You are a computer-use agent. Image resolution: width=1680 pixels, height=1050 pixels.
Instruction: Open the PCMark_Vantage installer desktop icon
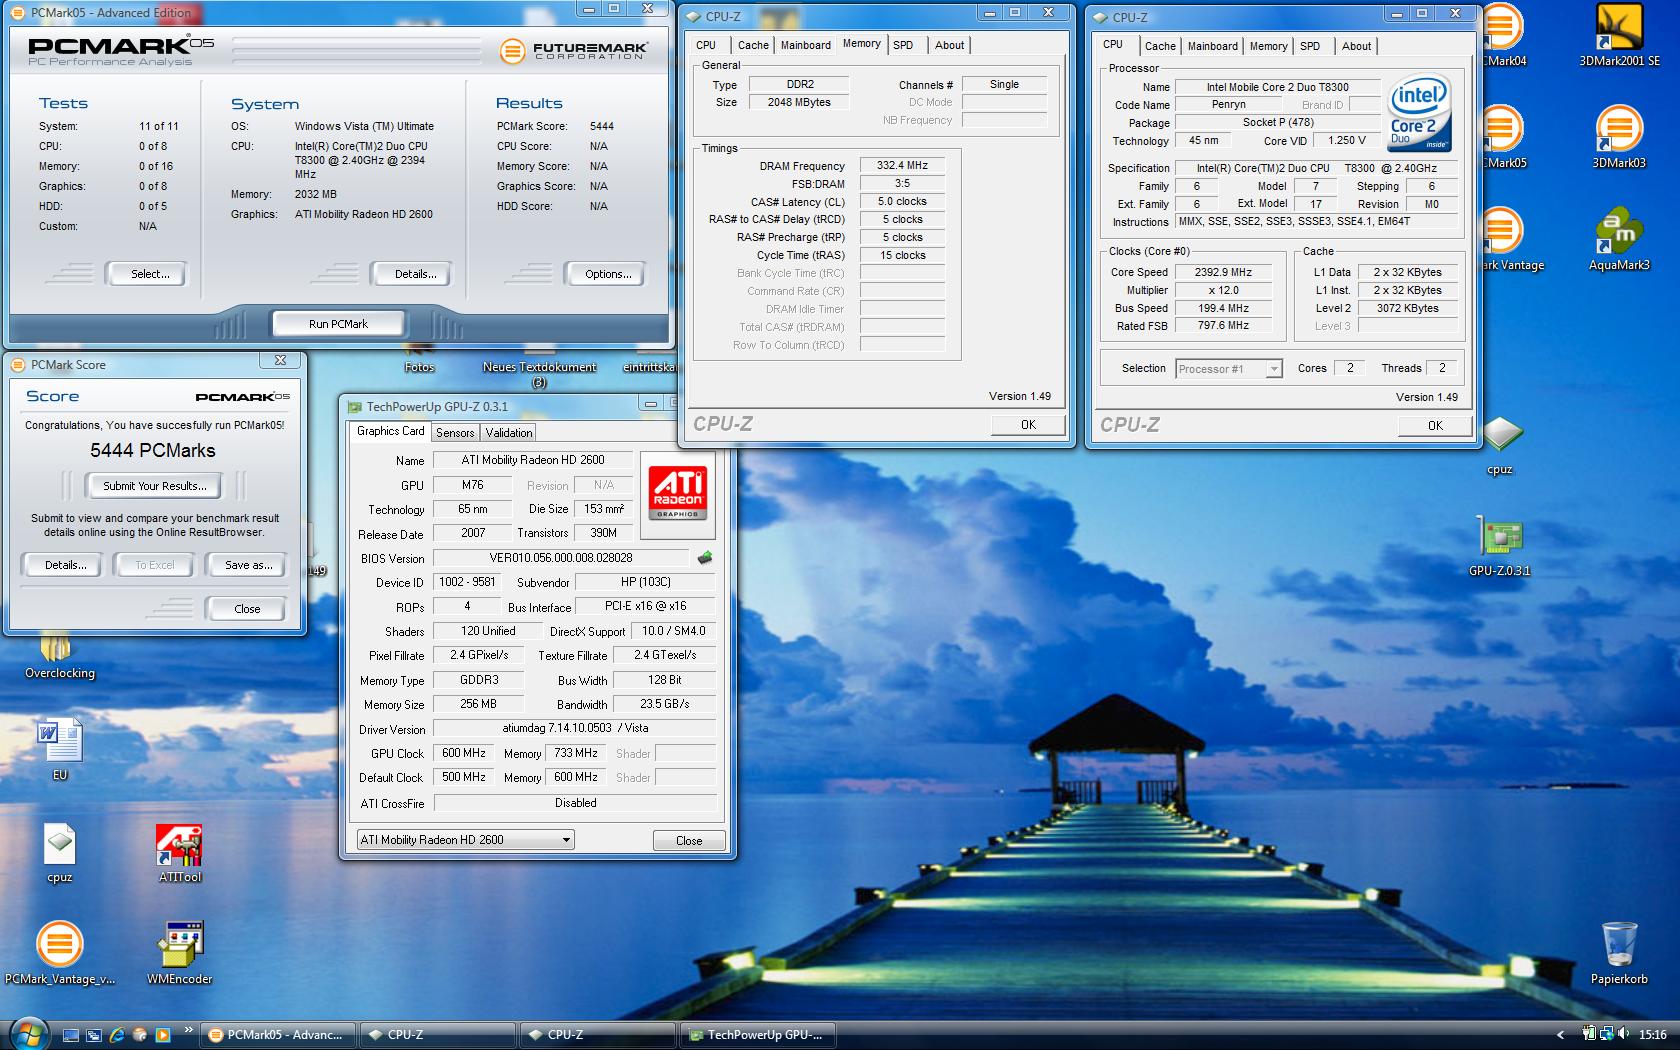point(60,952)
